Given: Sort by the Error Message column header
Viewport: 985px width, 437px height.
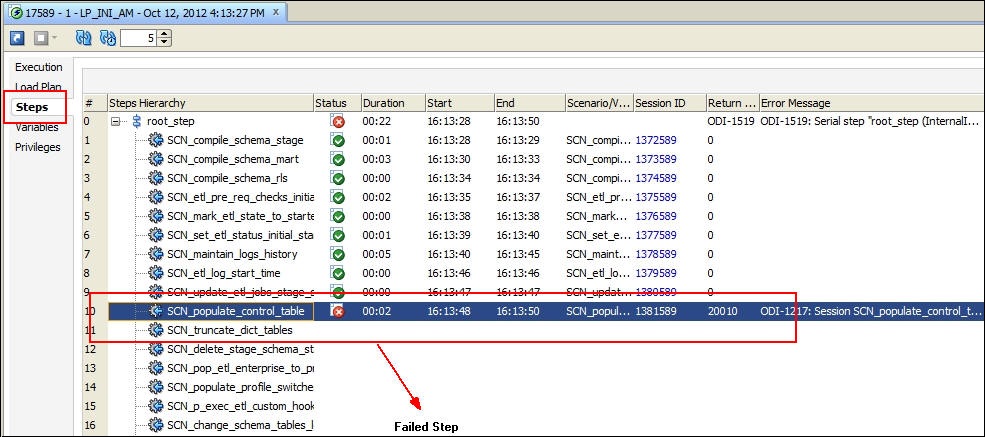Looking at the screenshot, I should pos(871,103).
